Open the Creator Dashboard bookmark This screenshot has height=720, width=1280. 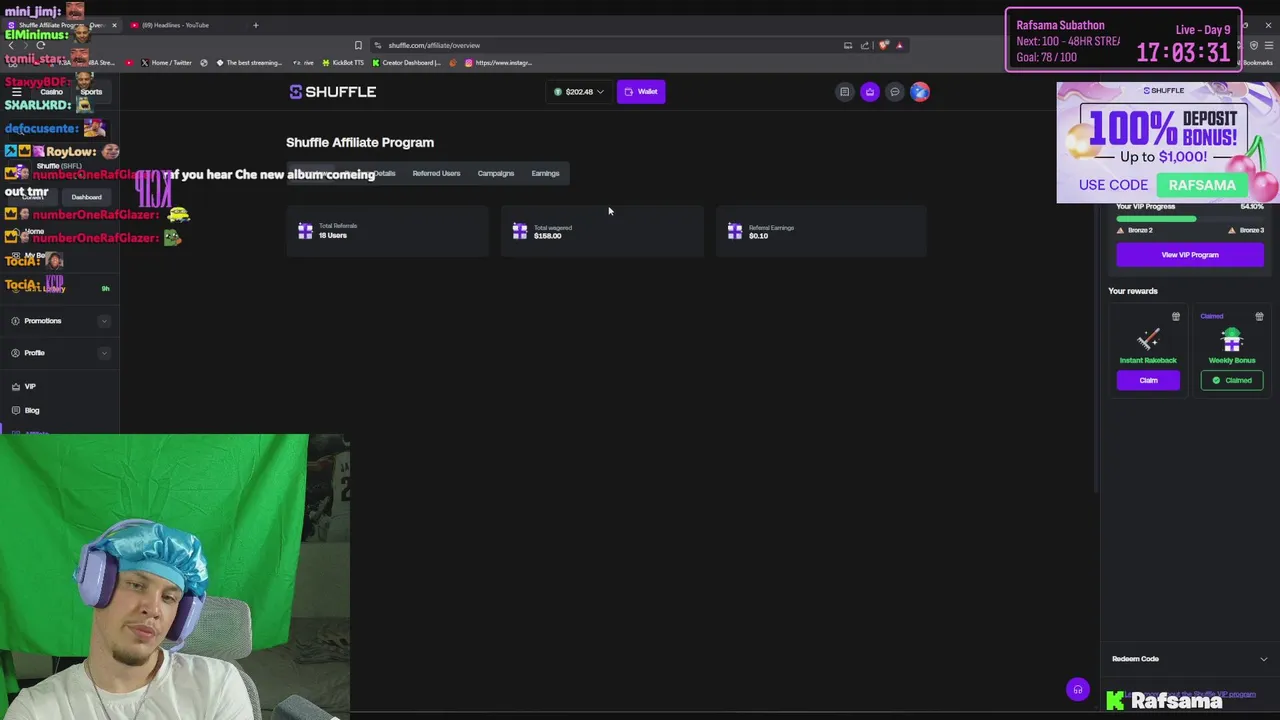click(x=406, y=63)
